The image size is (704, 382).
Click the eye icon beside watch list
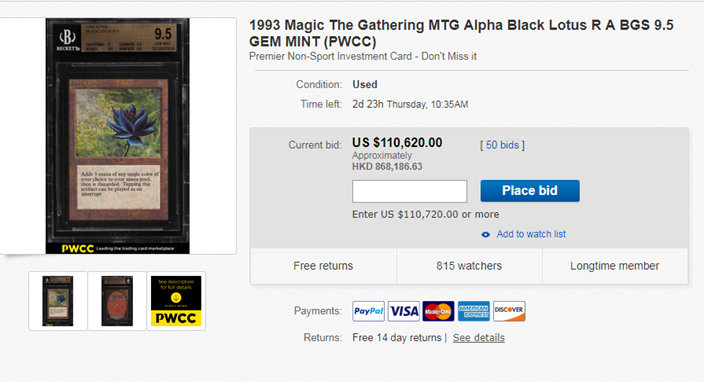click(485, 234)
